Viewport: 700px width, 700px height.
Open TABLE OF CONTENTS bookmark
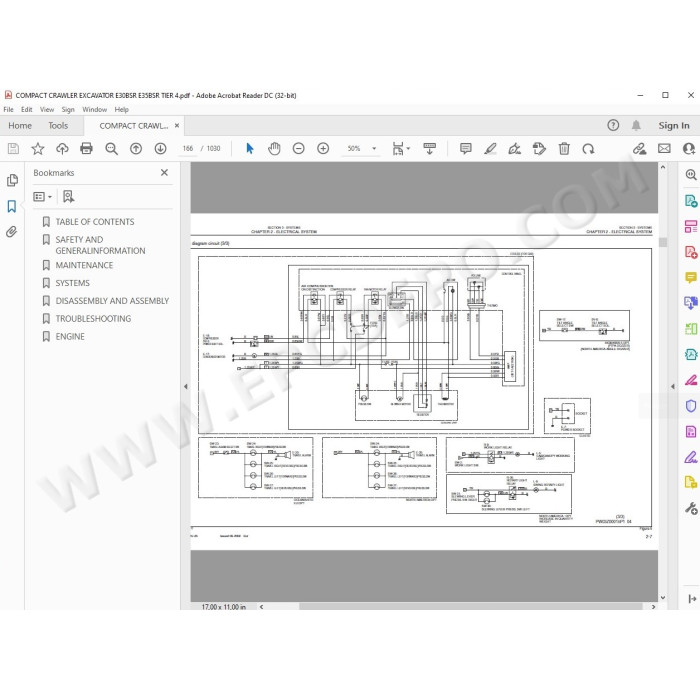coord(95,222)
